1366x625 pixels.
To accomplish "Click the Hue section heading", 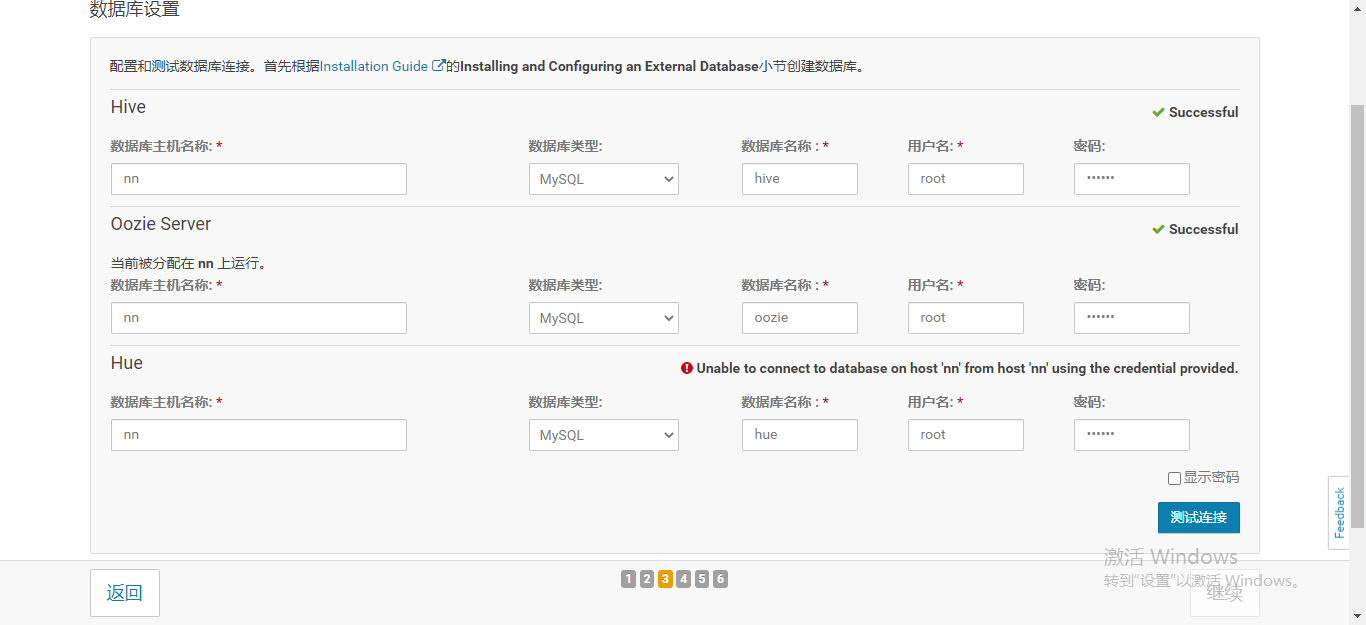I will click(127, 363).
